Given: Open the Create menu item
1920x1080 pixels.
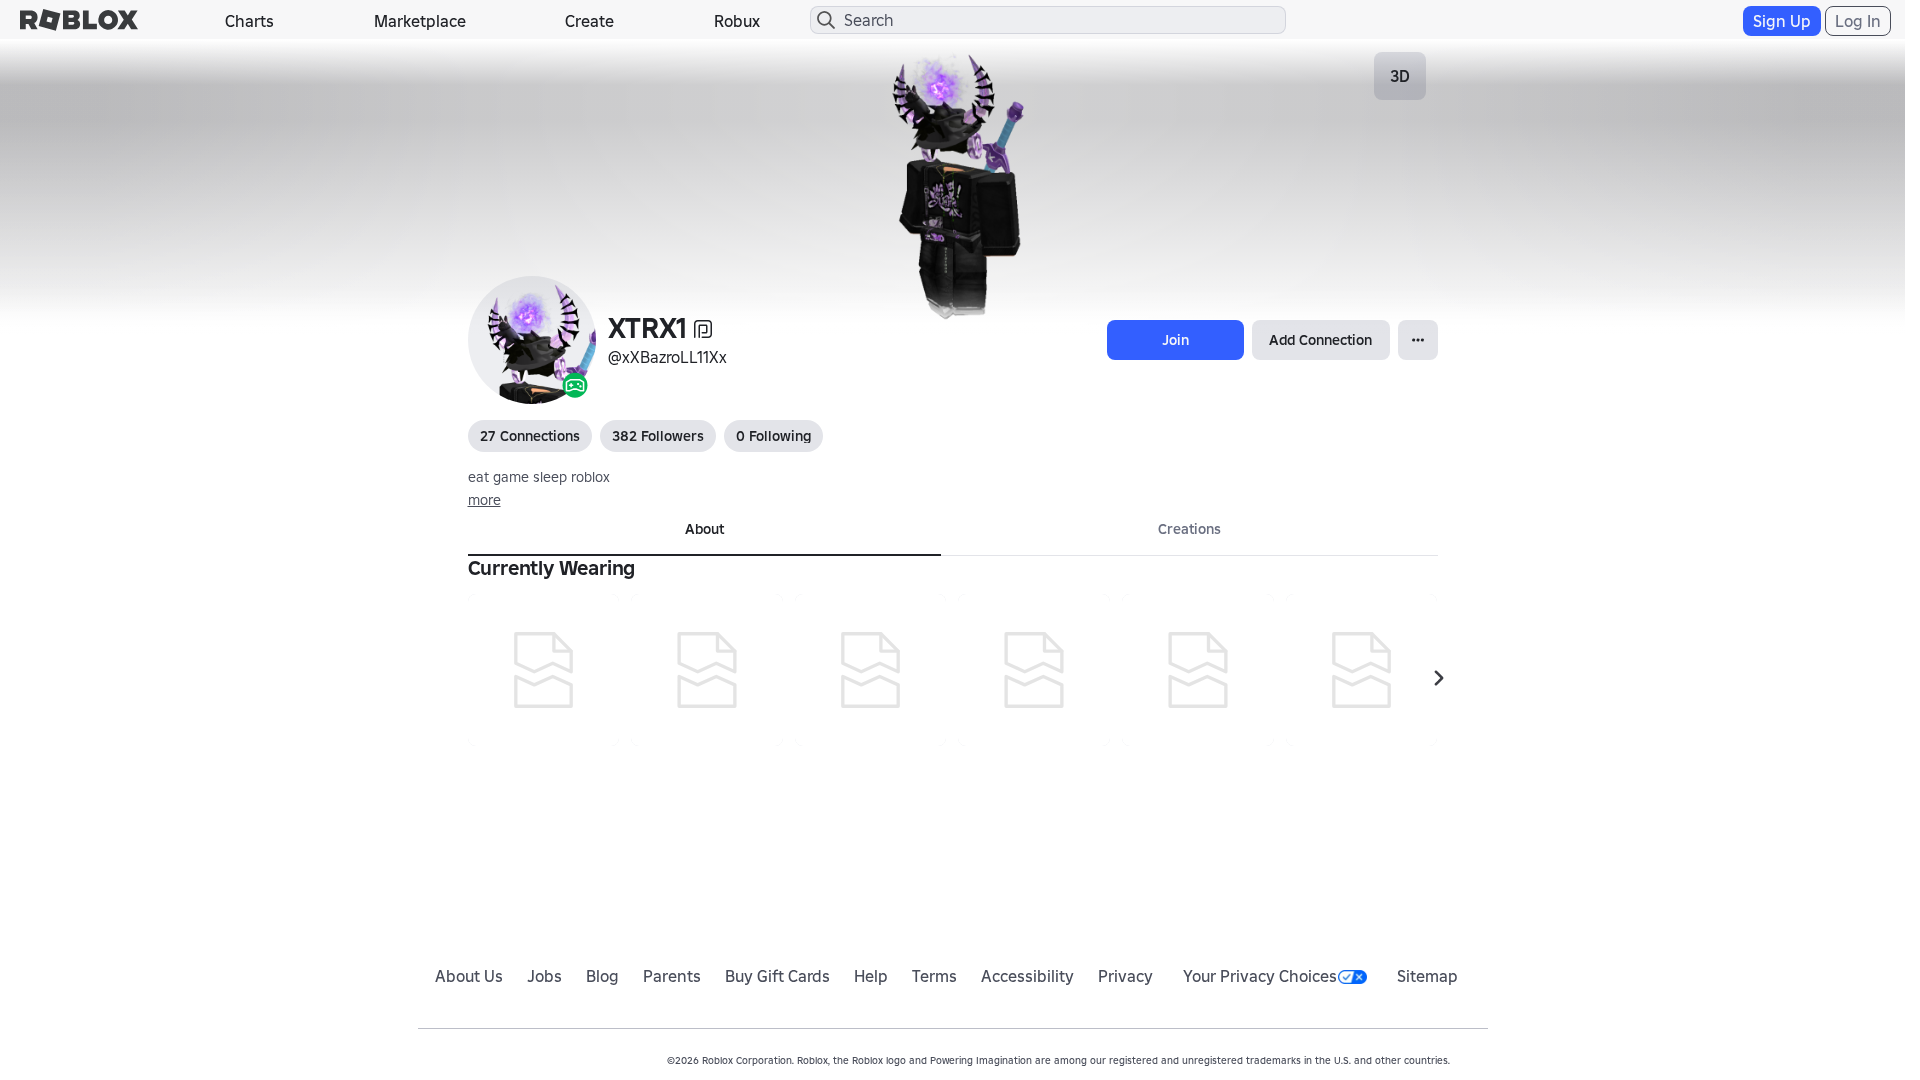Looking at the screenshot, I should tap(589, 21).
